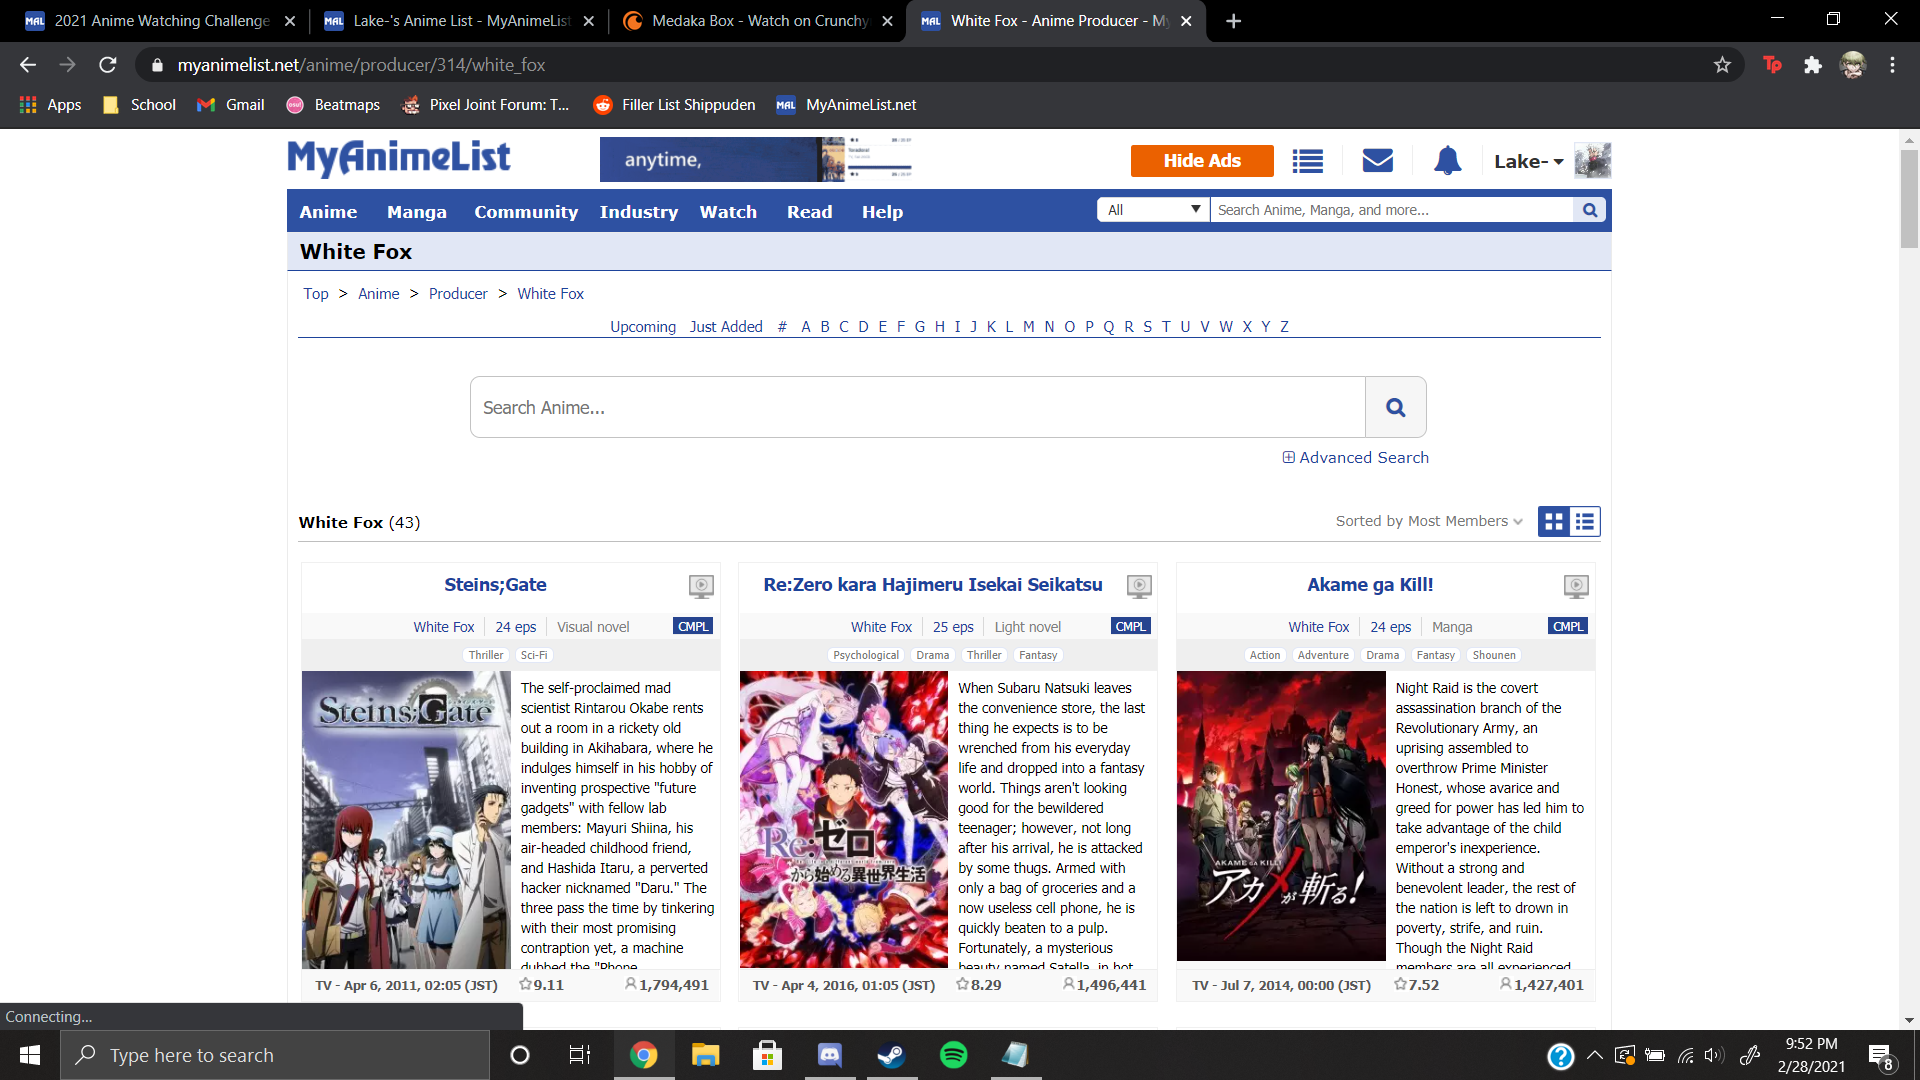This screenshot has height=1080, width=1920.
Task: Click the Re:Zero cover image
Action: [843, 819]
